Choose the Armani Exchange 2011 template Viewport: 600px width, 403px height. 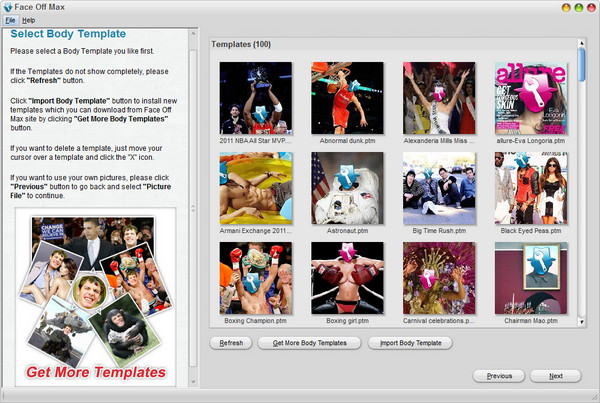(x=256, y=188)
